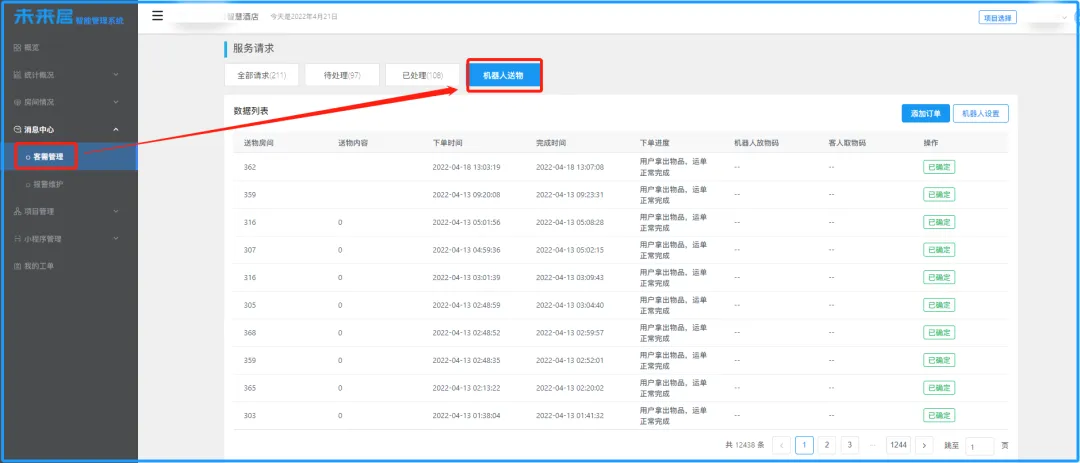Collapse the sidebar with the hamburger icon
The image size is (1080, 463).
click(x=158, y=16)
